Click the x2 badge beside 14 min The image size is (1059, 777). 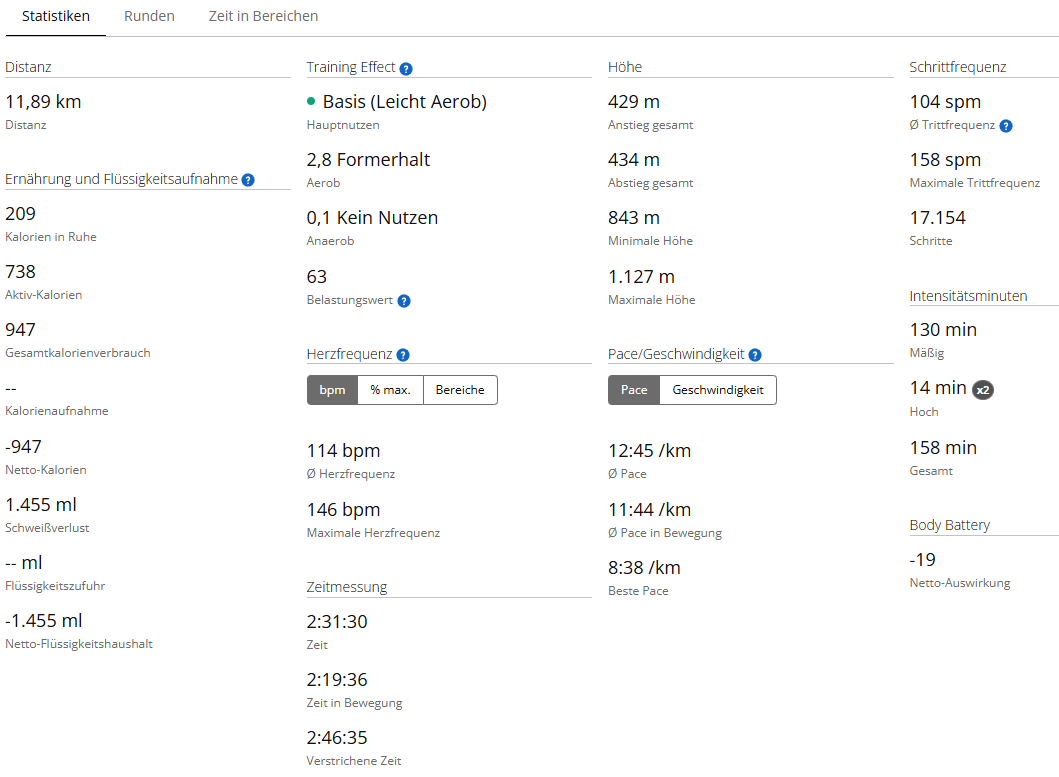point(983,390)
